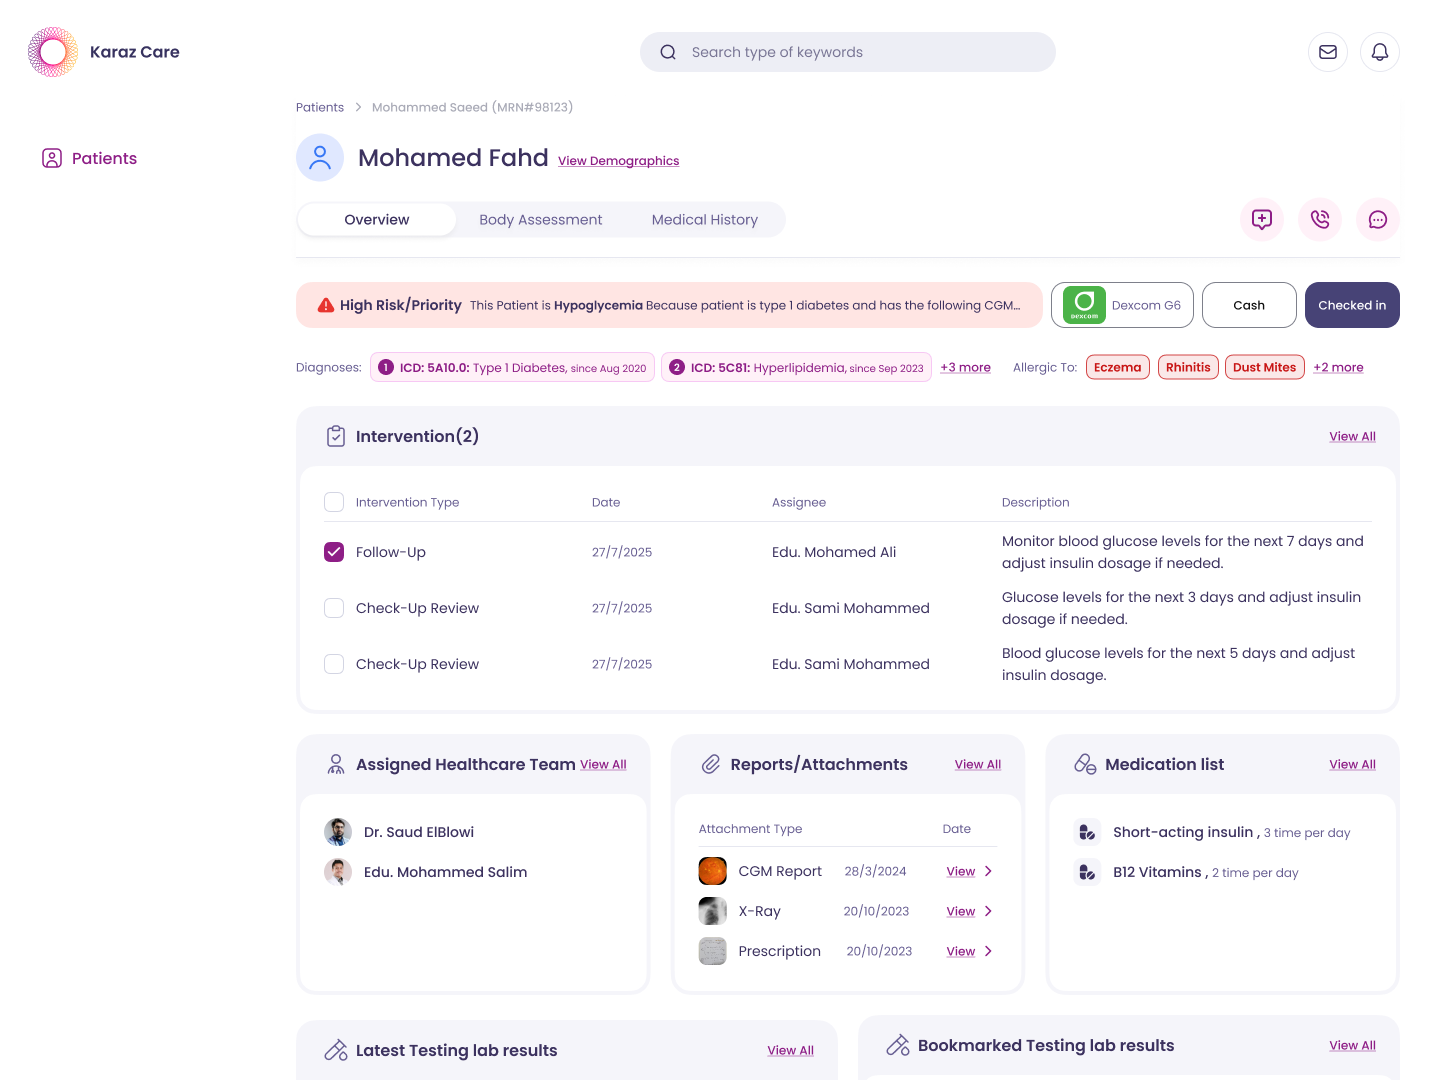1440x1080 pixels.
Task: Click the patient avatar icon
Action: tap(320, 158)
